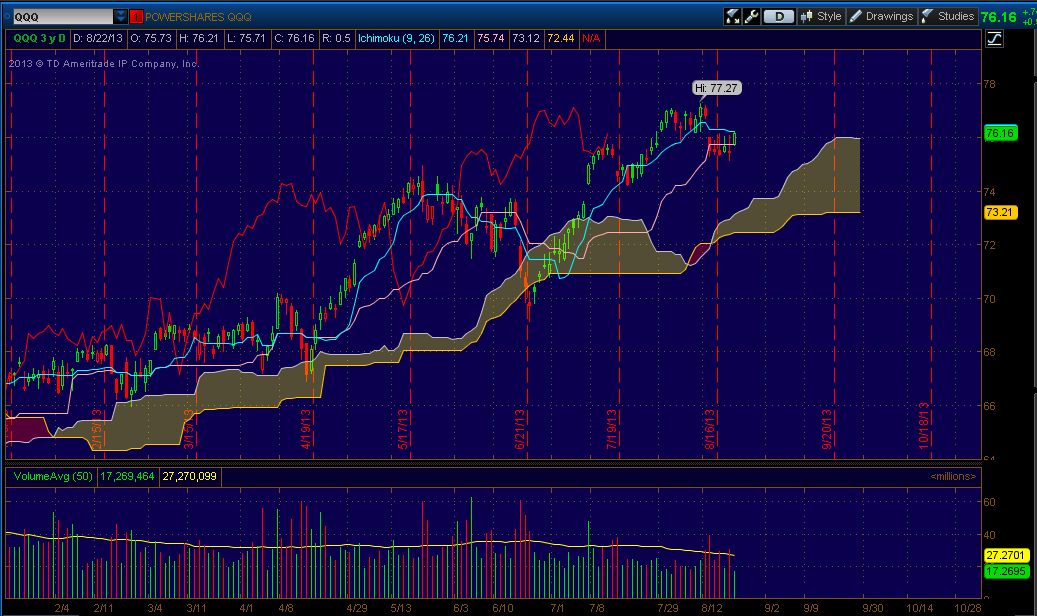Screen dimensions: 1037x616
Task: Click the 72.44 Ichimoku span value
Action: tap(561, 38)
